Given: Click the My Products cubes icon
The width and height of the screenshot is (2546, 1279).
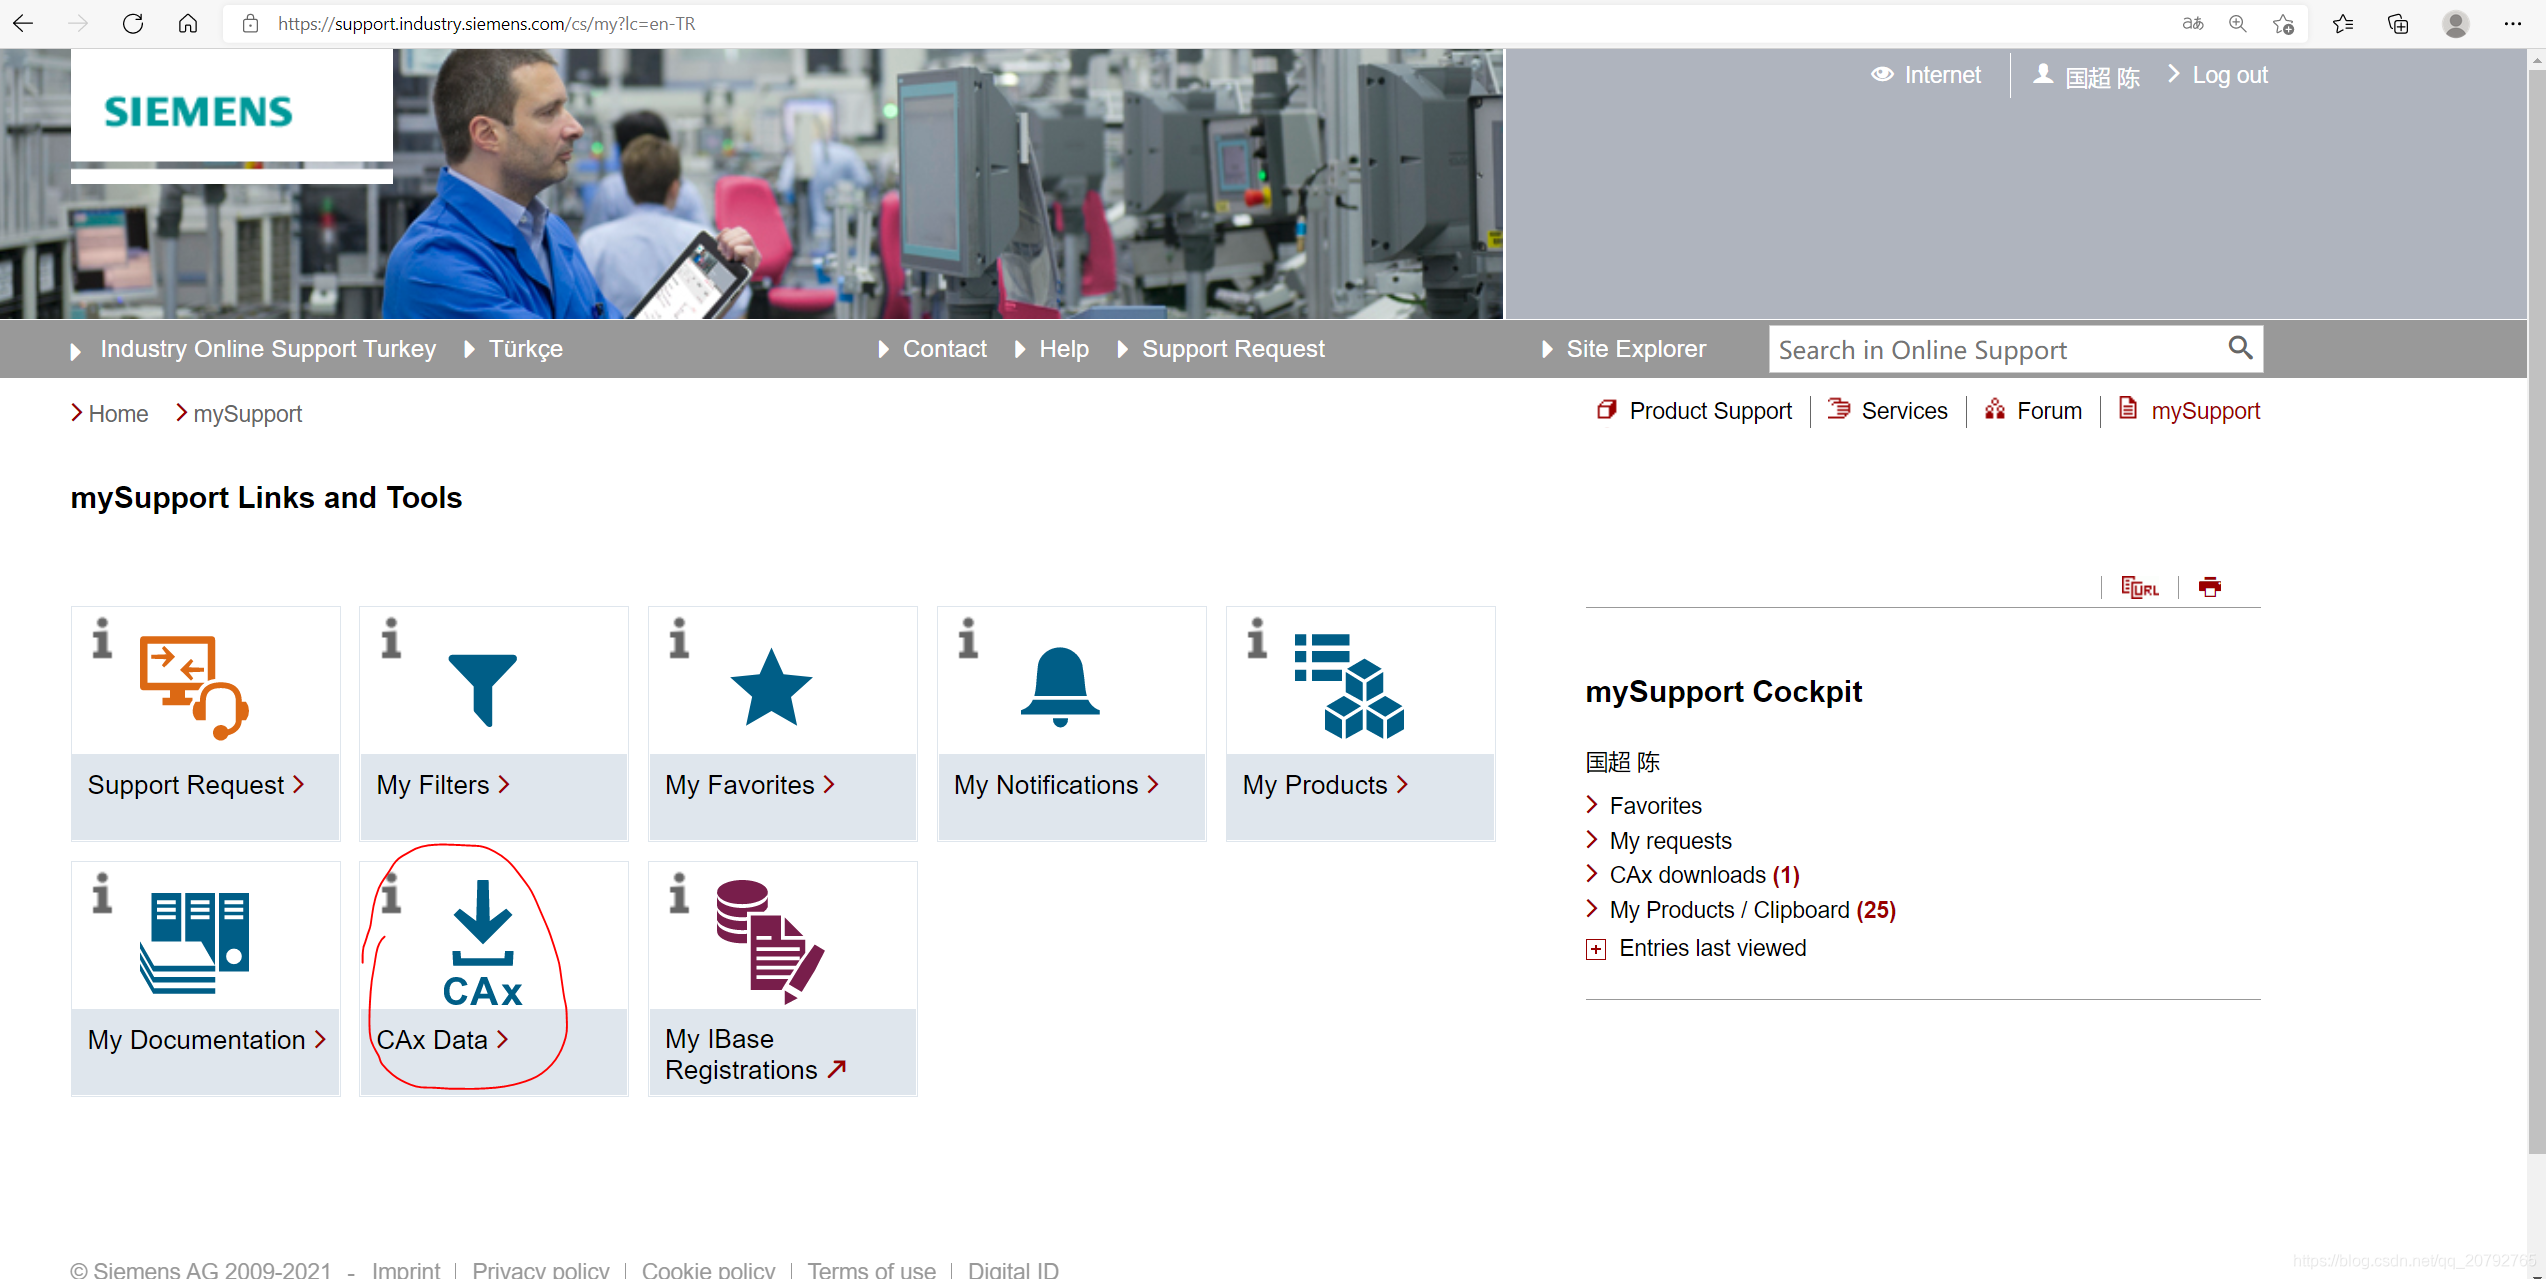Looking at the screenshot, I should 1350,686.
